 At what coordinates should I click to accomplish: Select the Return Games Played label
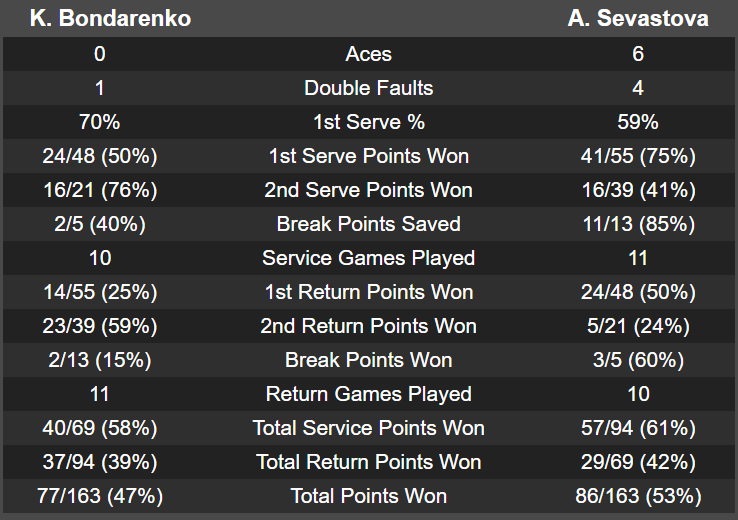[368, 394]
